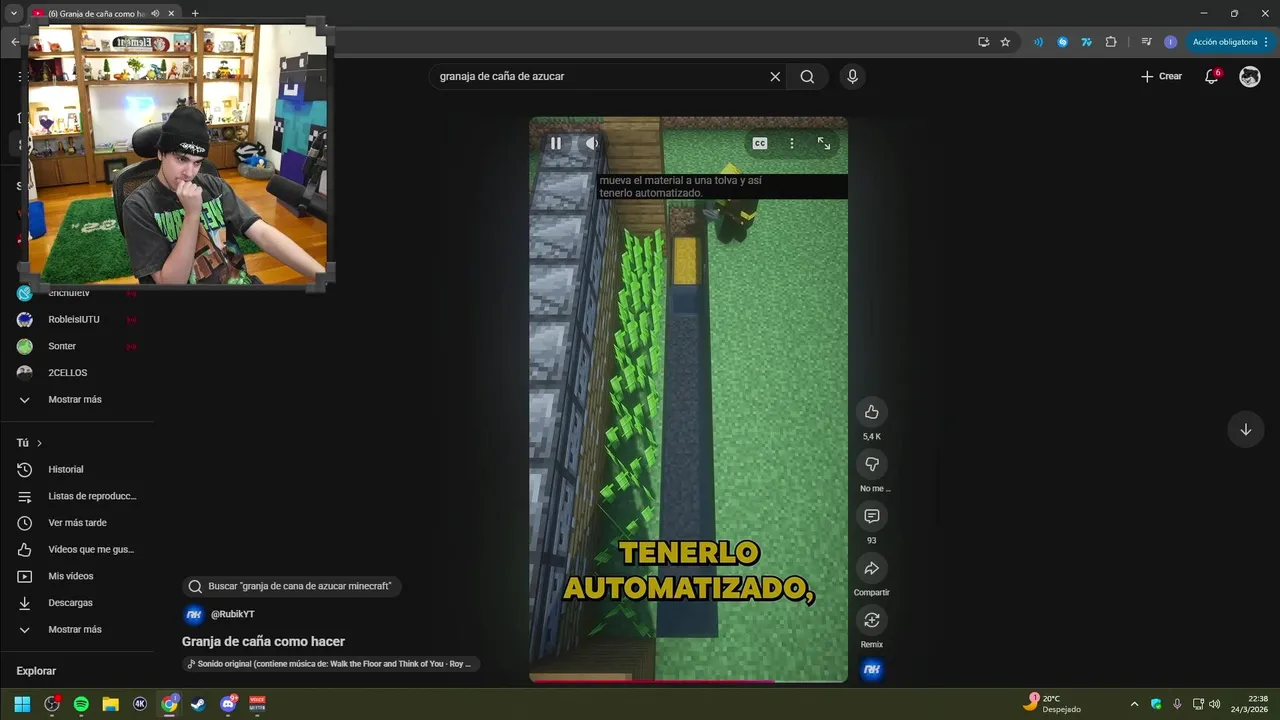
Task: Seek the Short using the red progress bar
Action: point(688,681)
